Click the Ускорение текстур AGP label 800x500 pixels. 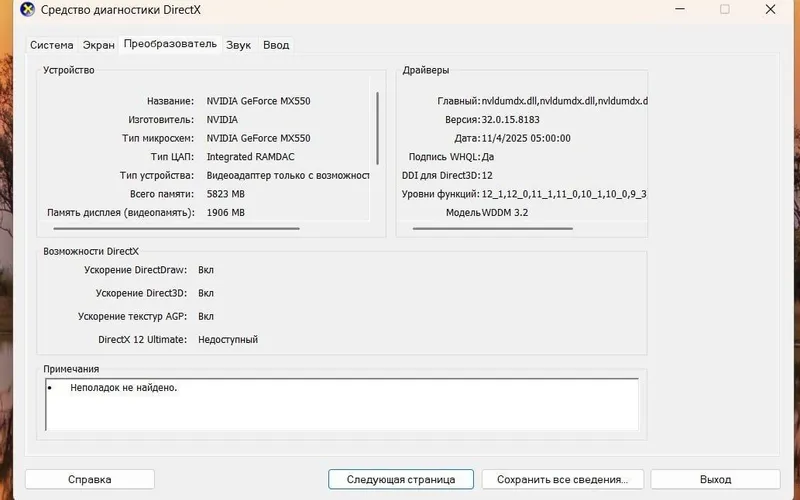(133, 316)
